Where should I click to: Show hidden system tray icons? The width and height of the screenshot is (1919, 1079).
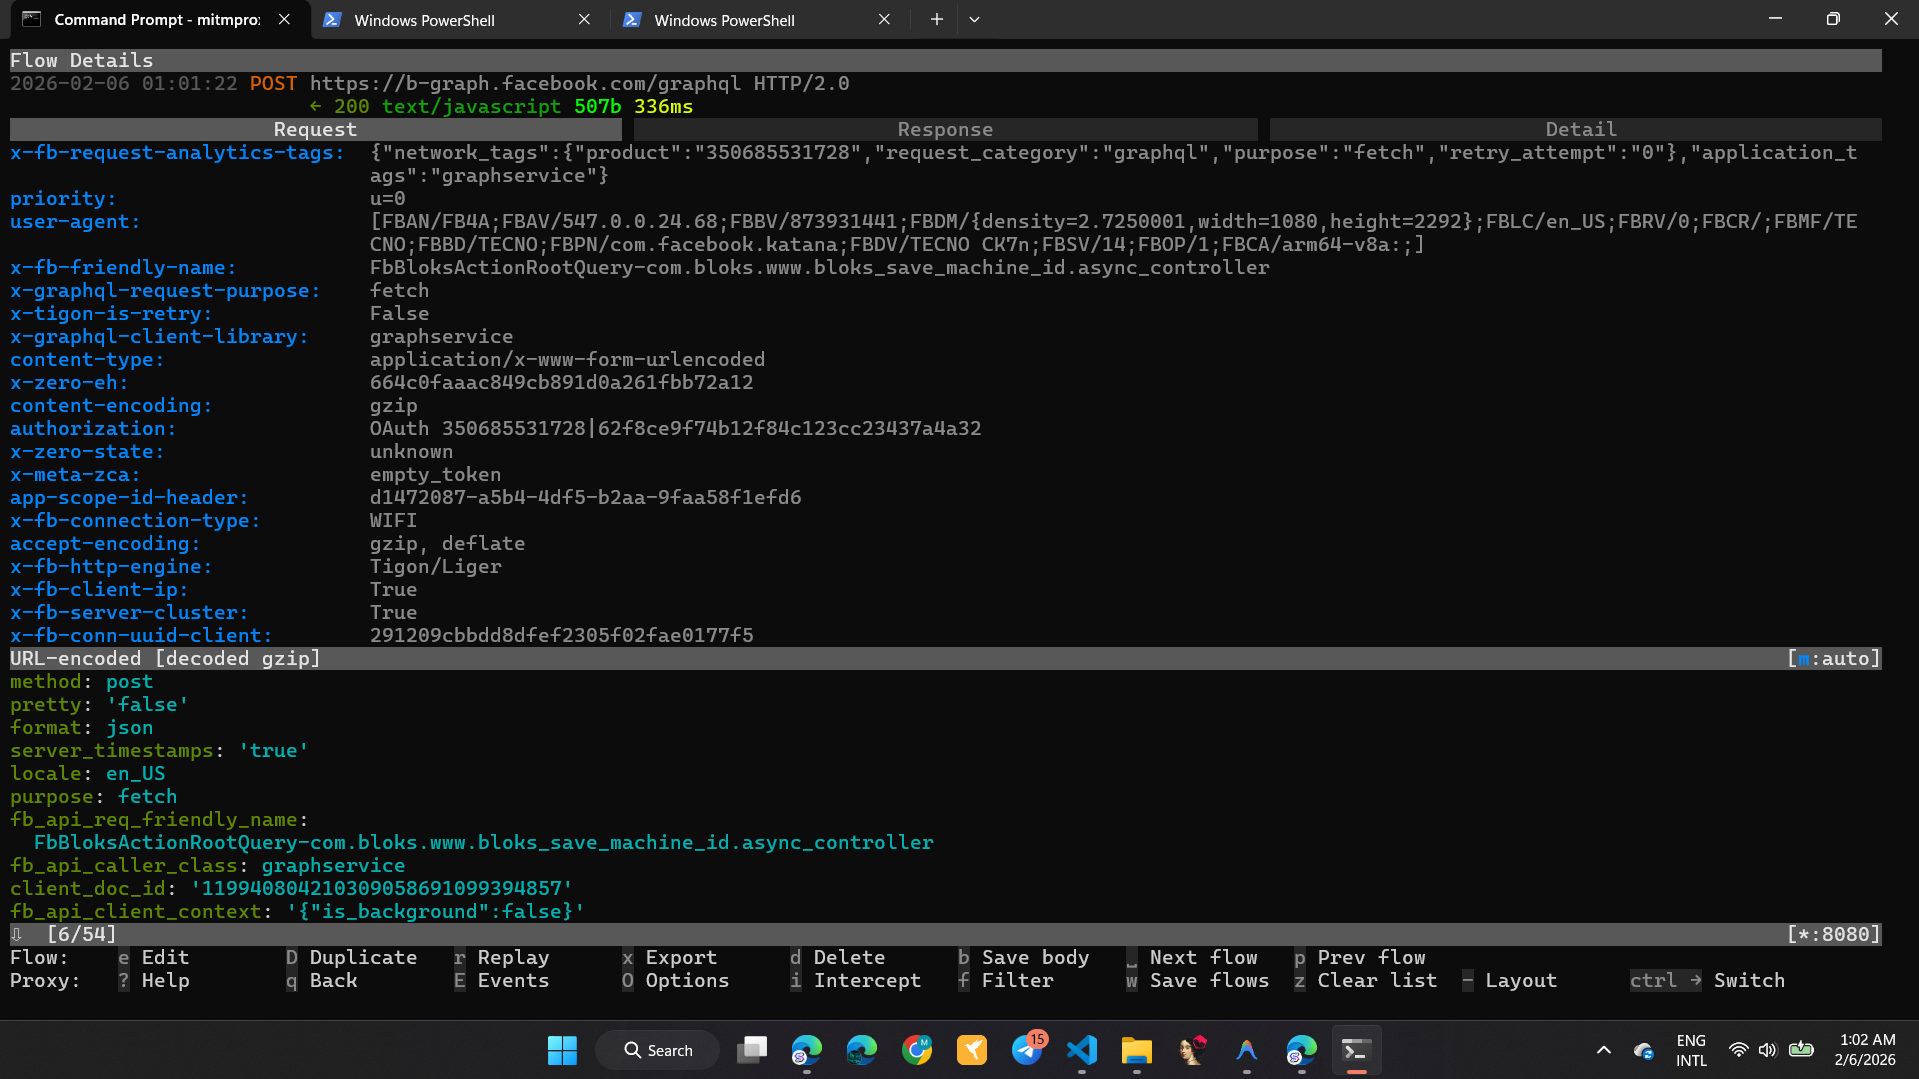[1604, 1050]
